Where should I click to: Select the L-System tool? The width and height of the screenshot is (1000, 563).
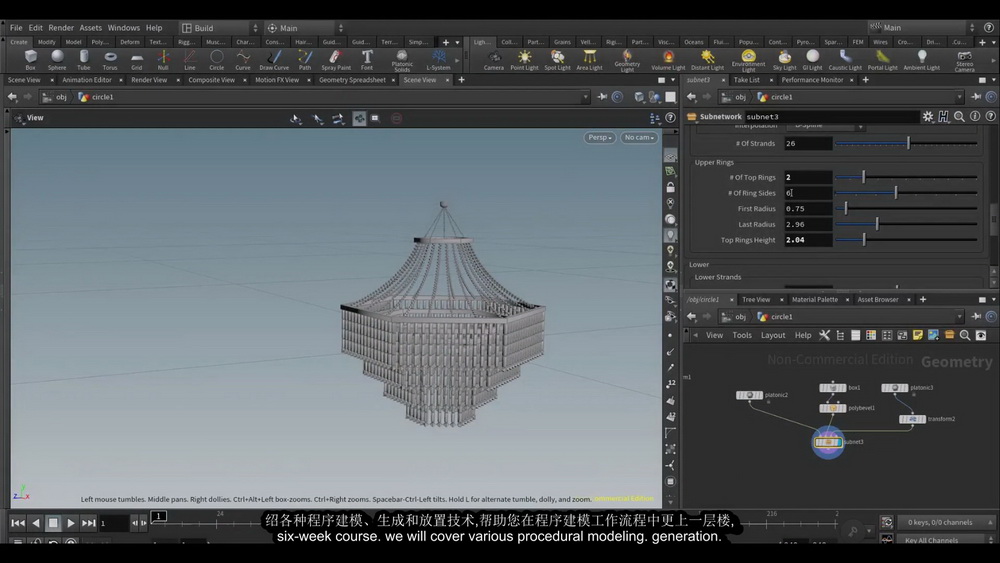(x=438, y=60)
